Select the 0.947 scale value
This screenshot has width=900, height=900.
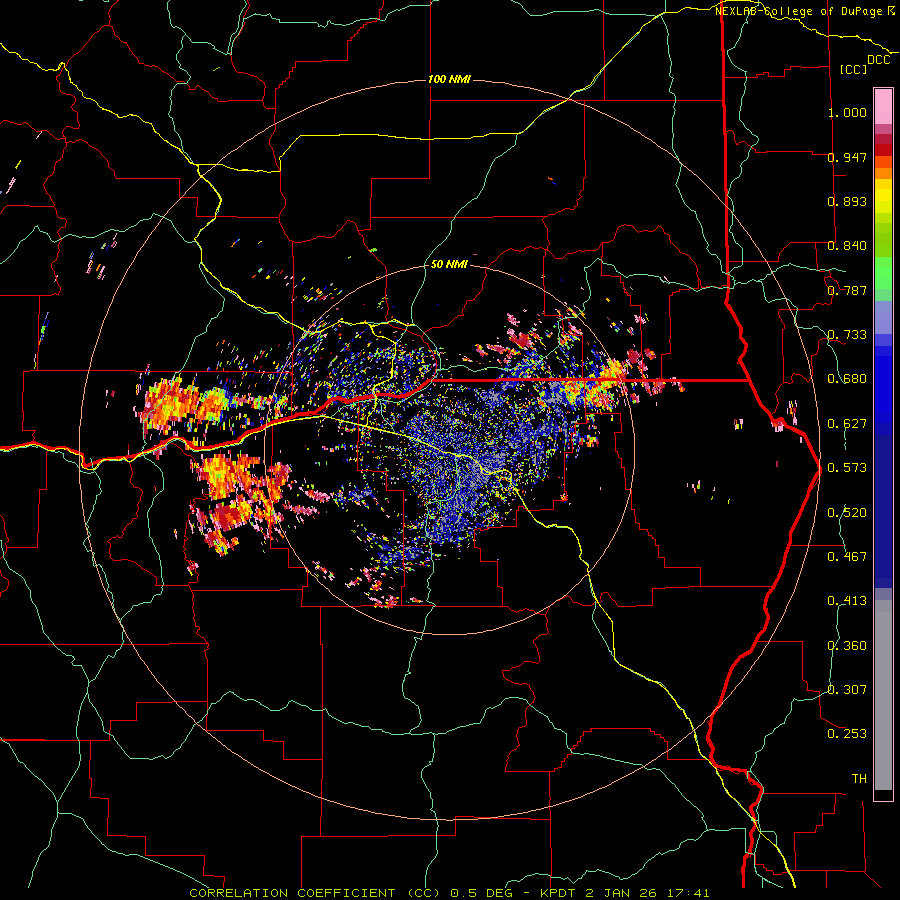click(847, 157)
